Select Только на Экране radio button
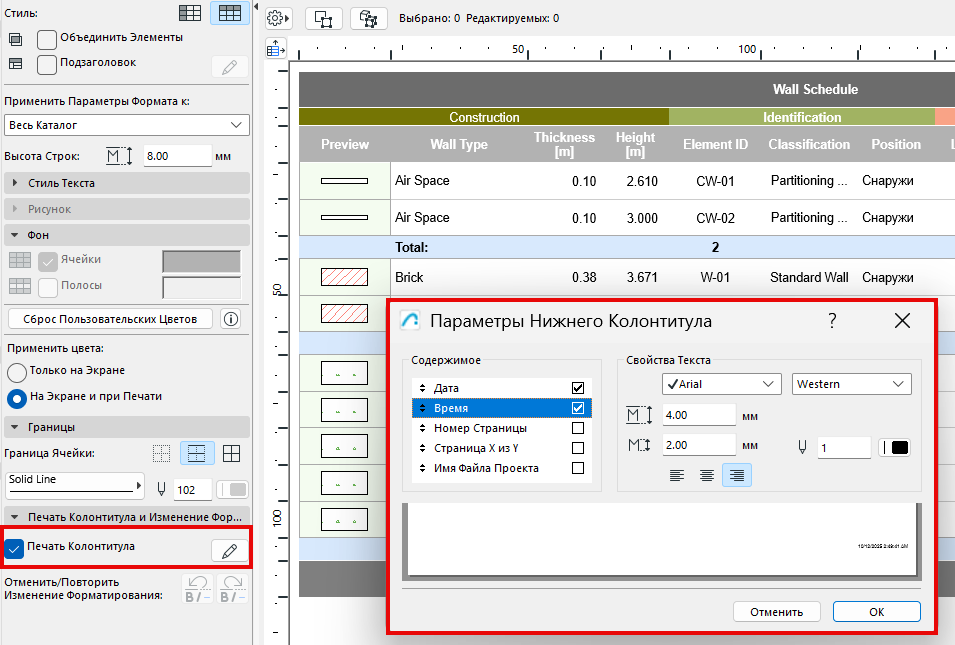This screenshot has width=955, height=645. point(16,371)
